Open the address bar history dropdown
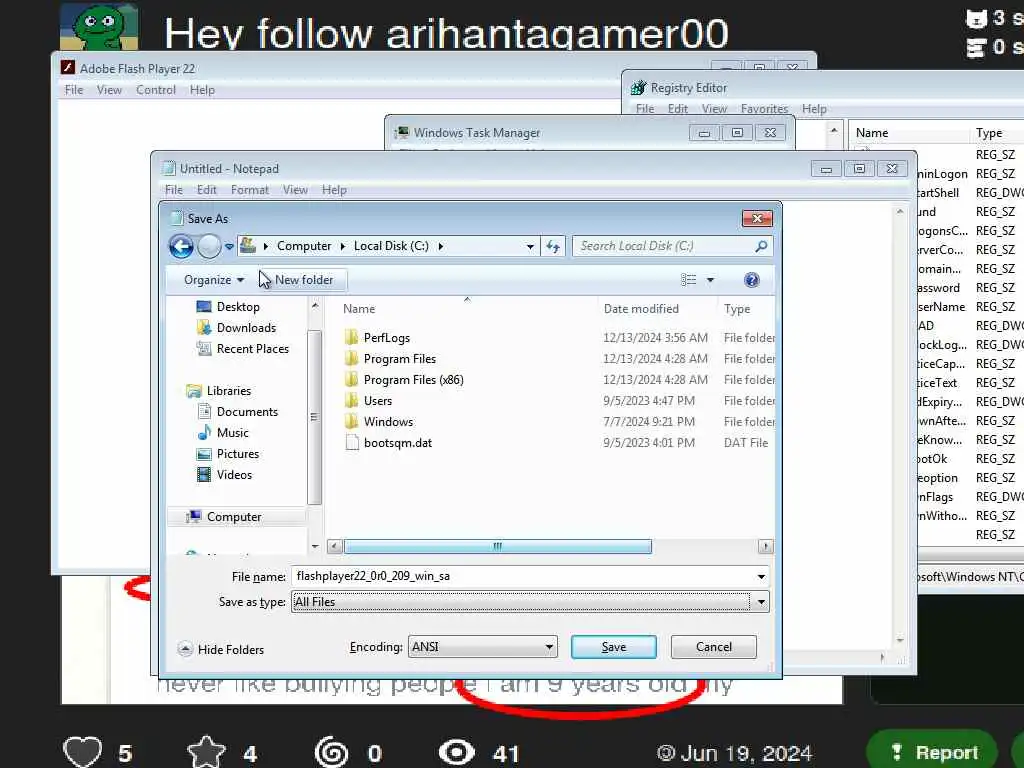This screenshot has width=1024, height=768. tap(530, 247)
